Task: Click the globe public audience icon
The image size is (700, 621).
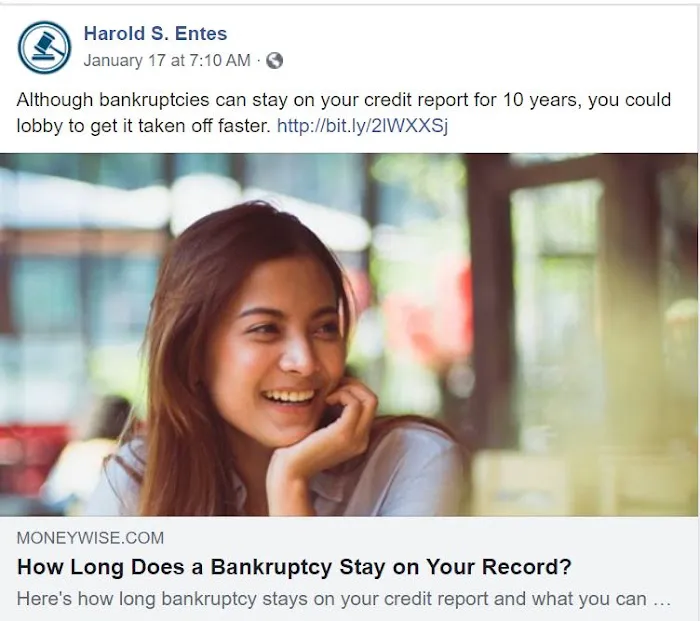Action: pyautogui.click(x=275, y=61)
